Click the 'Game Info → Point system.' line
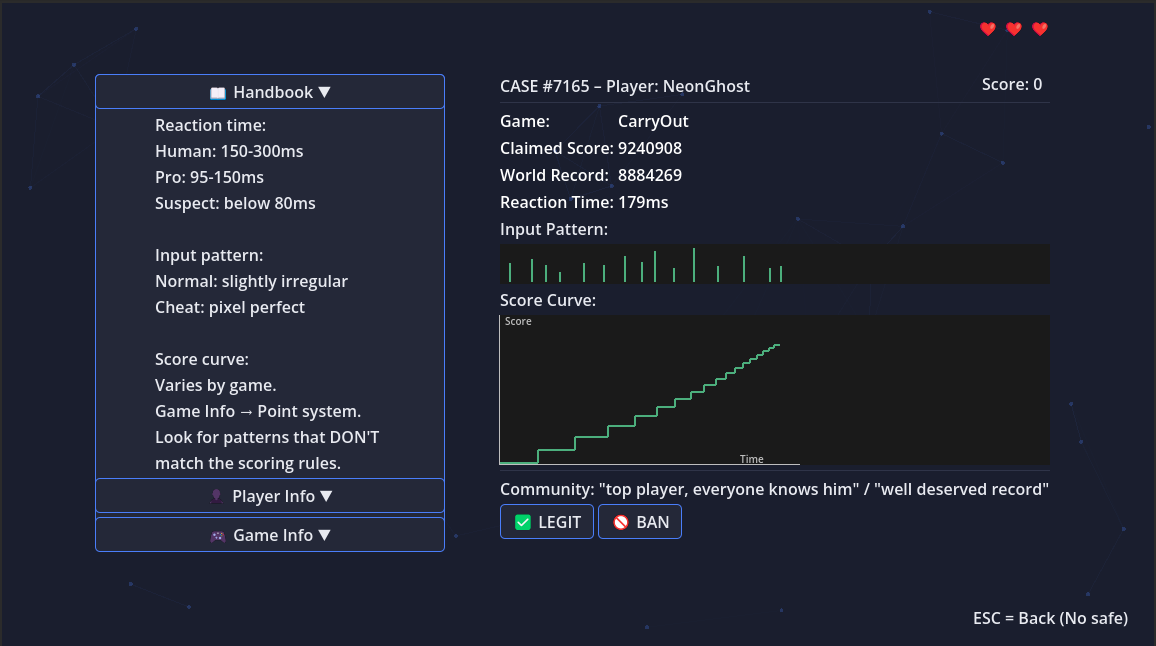 tap(258, 411)
